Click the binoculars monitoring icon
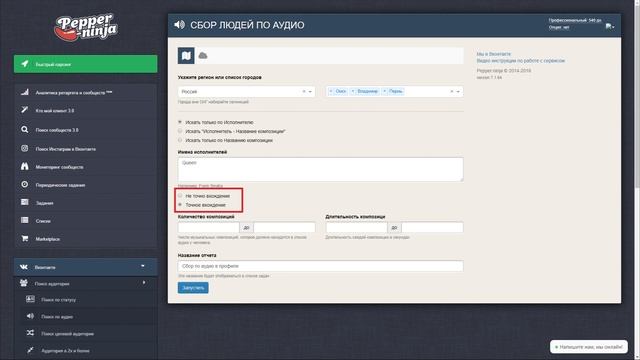 click(x=25, y=167)
